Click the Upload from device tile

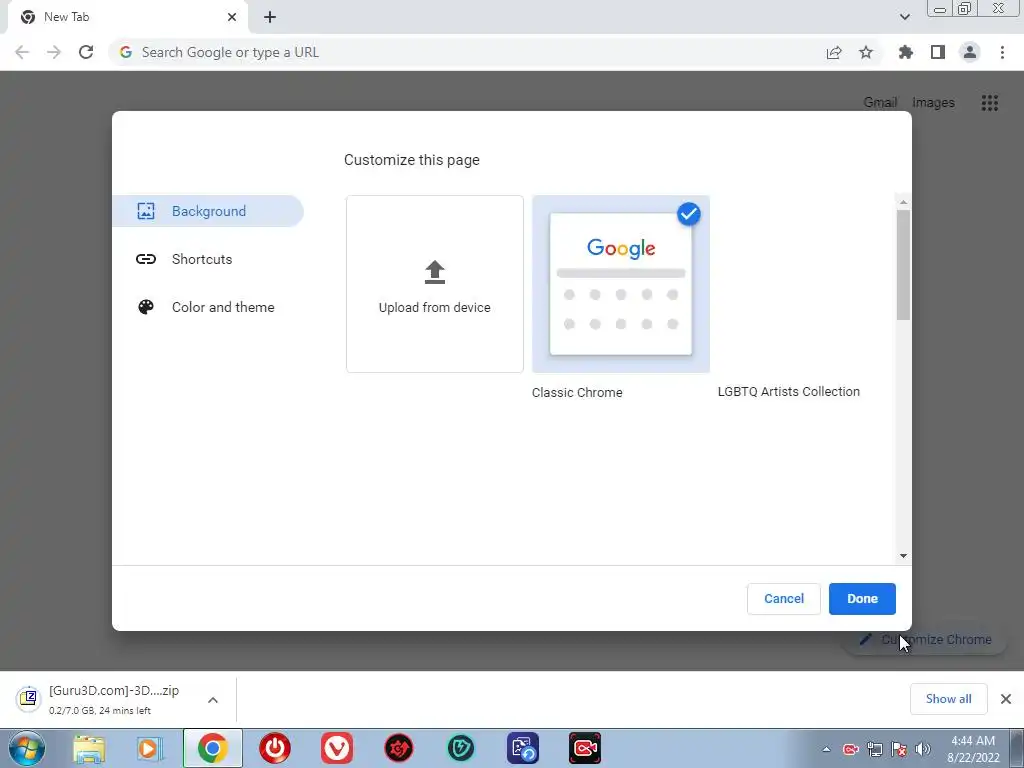click(435, 284)
